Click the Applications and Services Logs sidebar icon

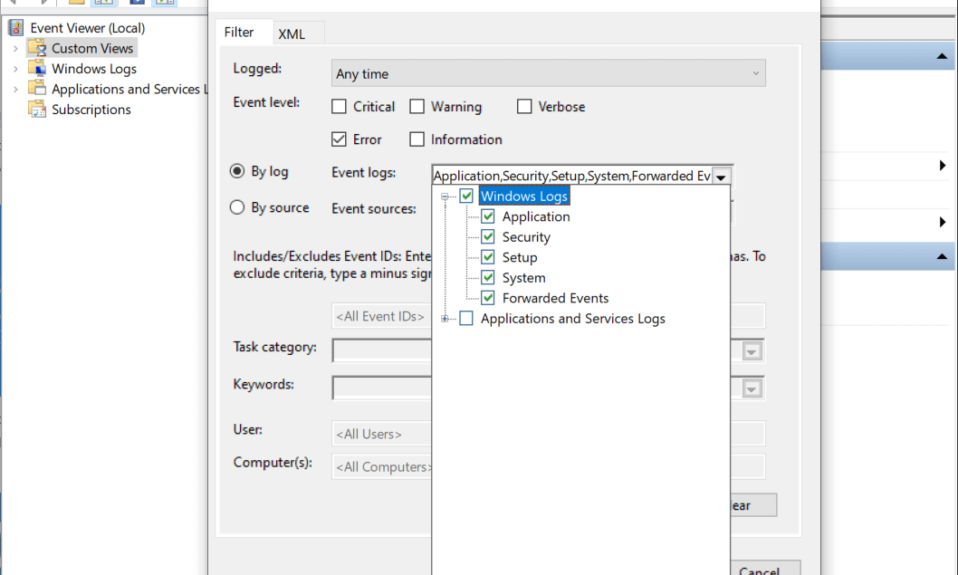tap(37, 89)
